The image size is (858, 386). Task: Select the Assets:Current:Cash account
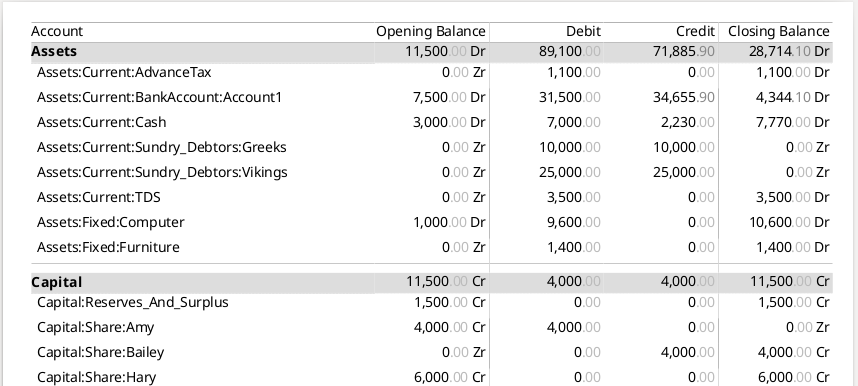point(432,122)
